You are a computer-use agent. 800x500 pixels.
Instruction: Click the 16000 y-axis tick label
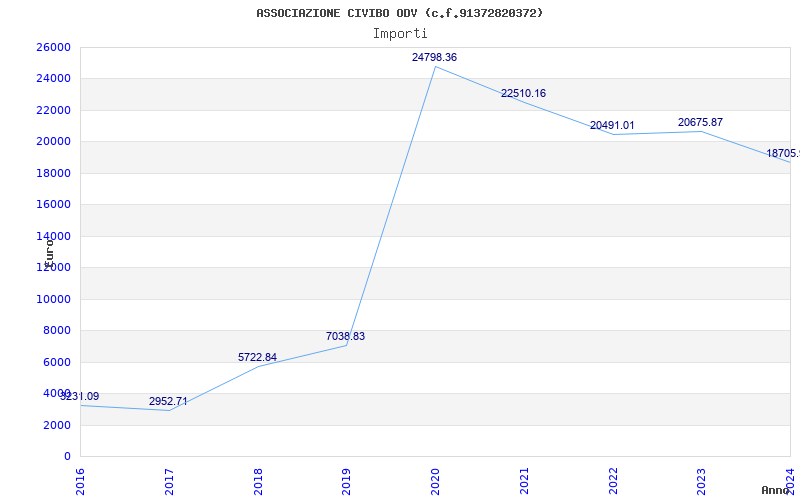point(53,205)
